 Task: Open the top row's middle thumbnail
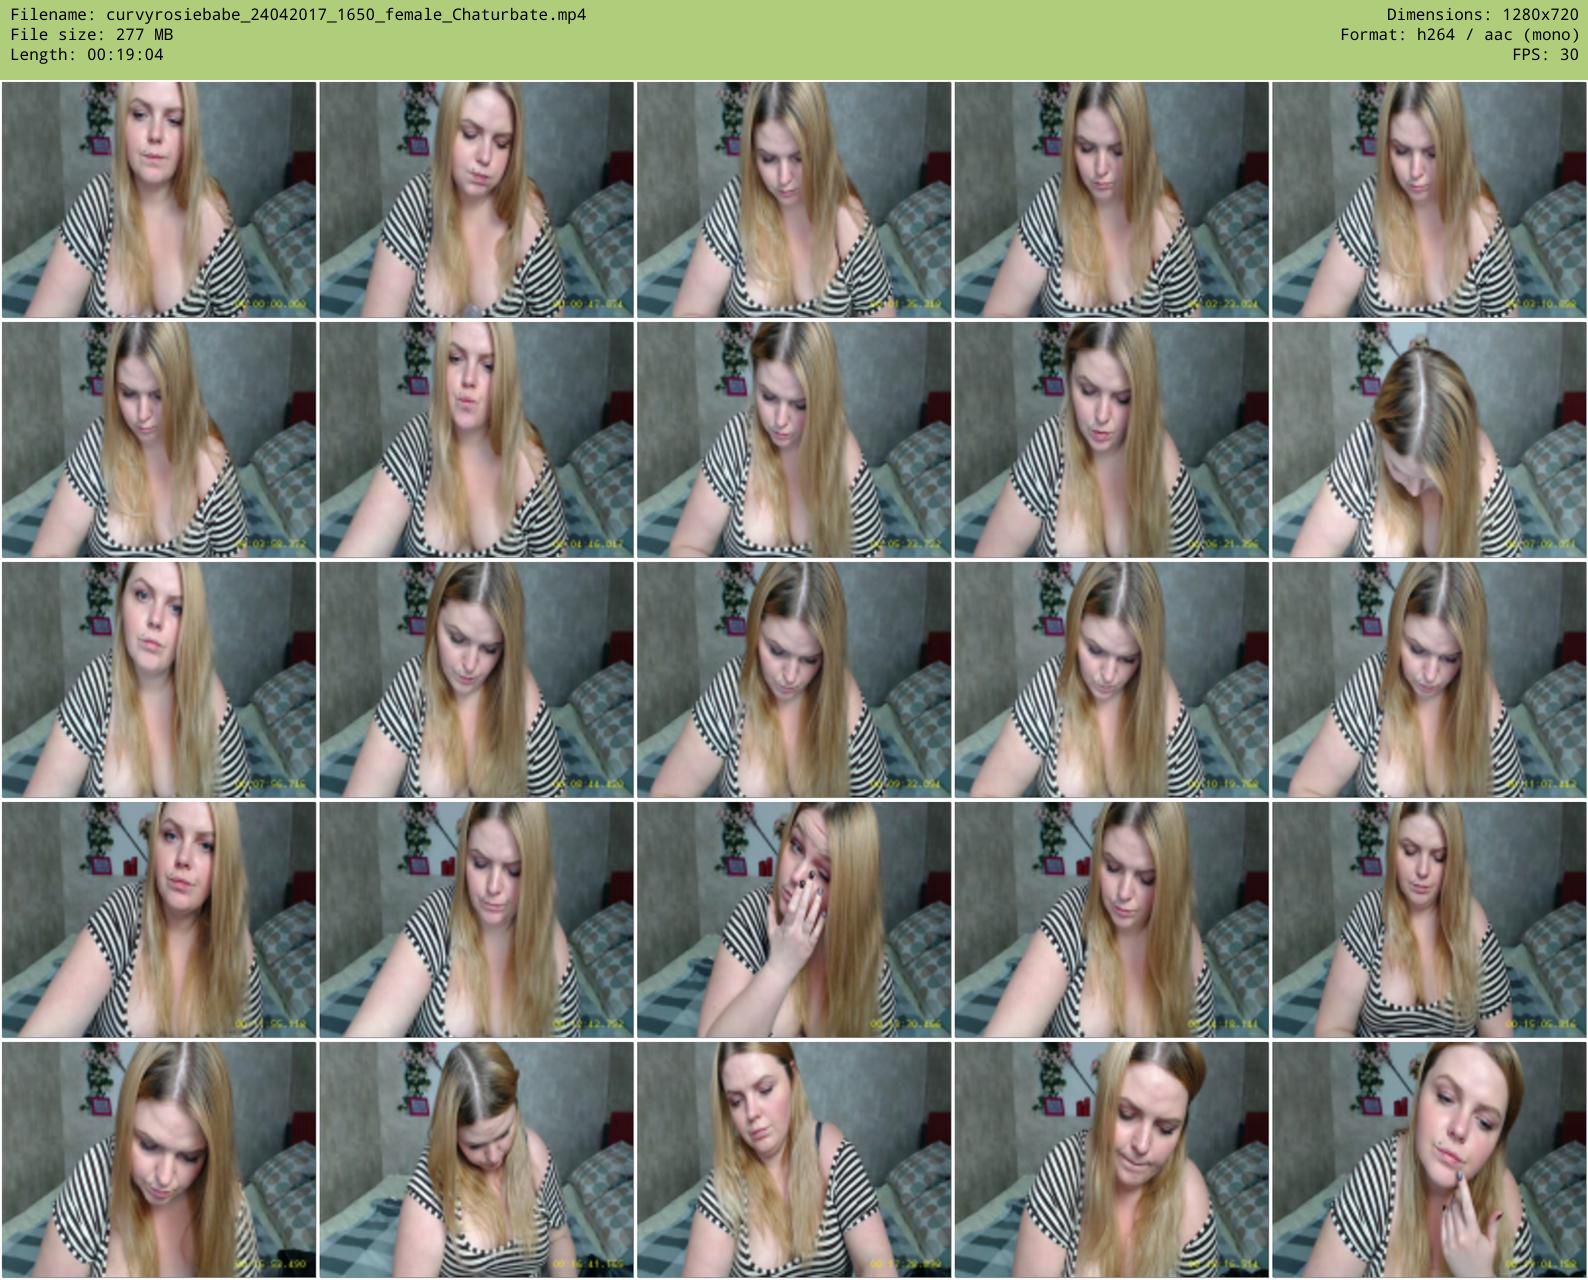click(794, 200)
